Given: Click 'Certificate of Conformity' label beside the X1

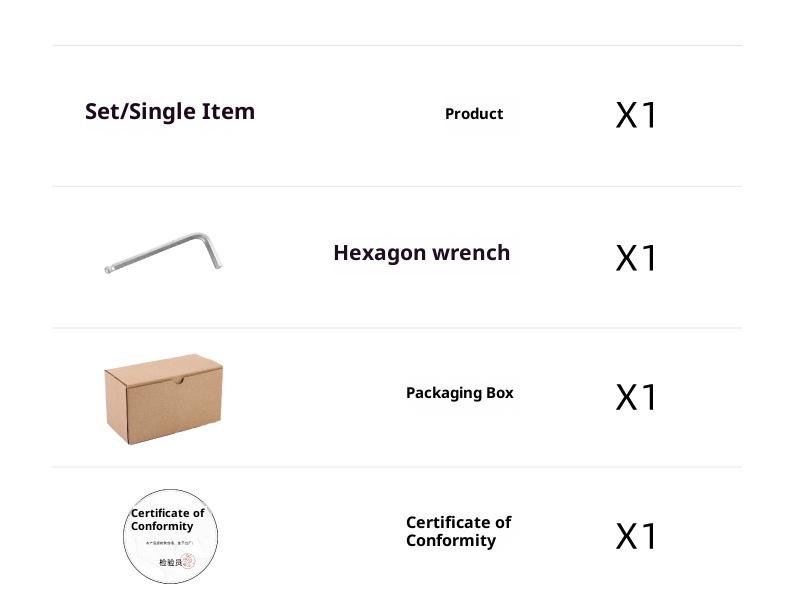Looking at the screenshot, I should (458, 531).
